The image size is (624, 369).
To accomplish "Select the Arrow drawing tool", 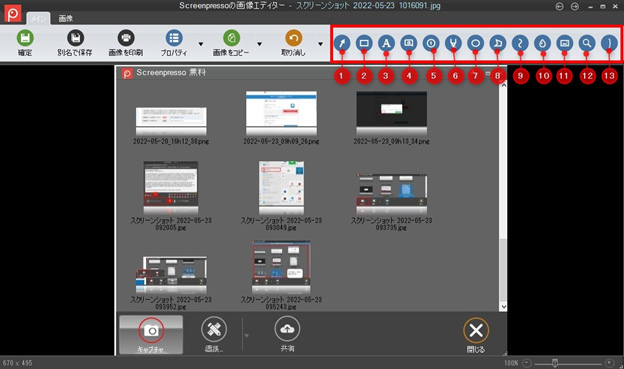I will (x=342, y=43).
